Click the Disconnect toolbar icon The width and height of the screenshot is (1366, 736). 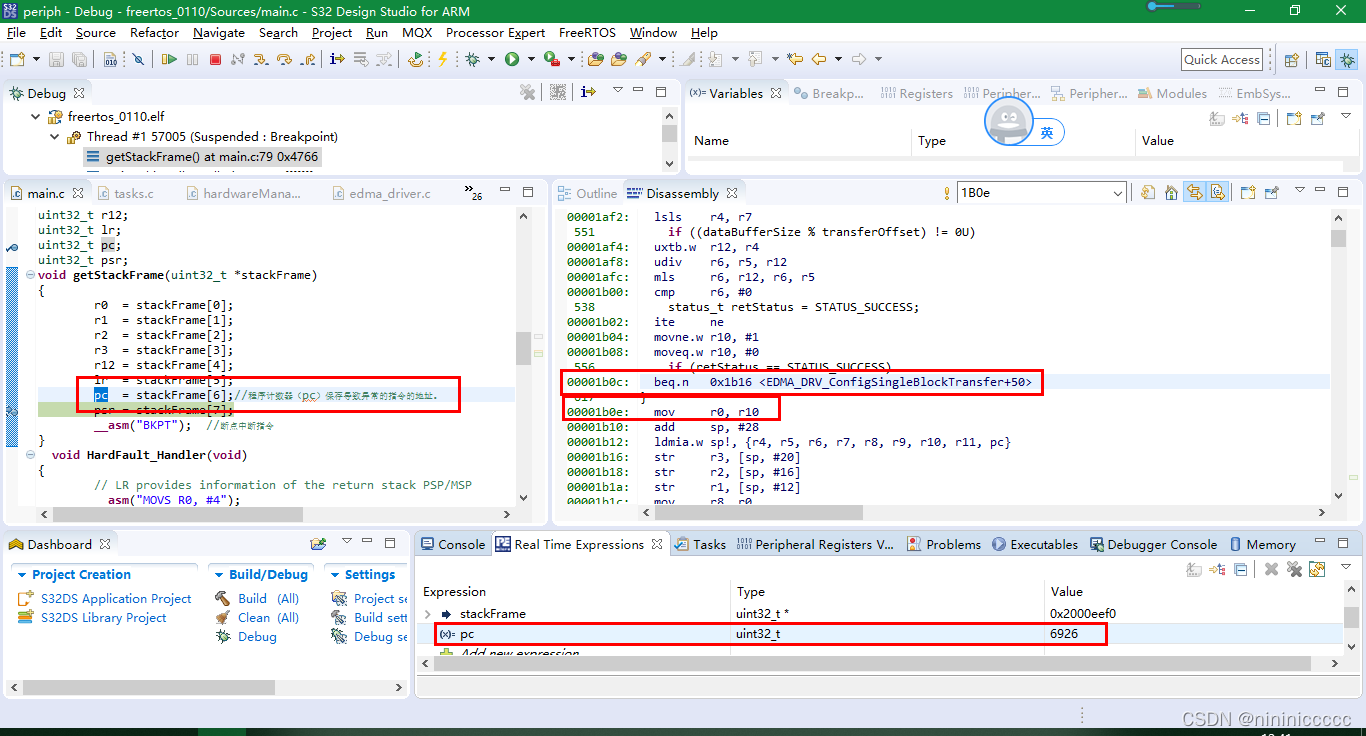click(238, 60)
